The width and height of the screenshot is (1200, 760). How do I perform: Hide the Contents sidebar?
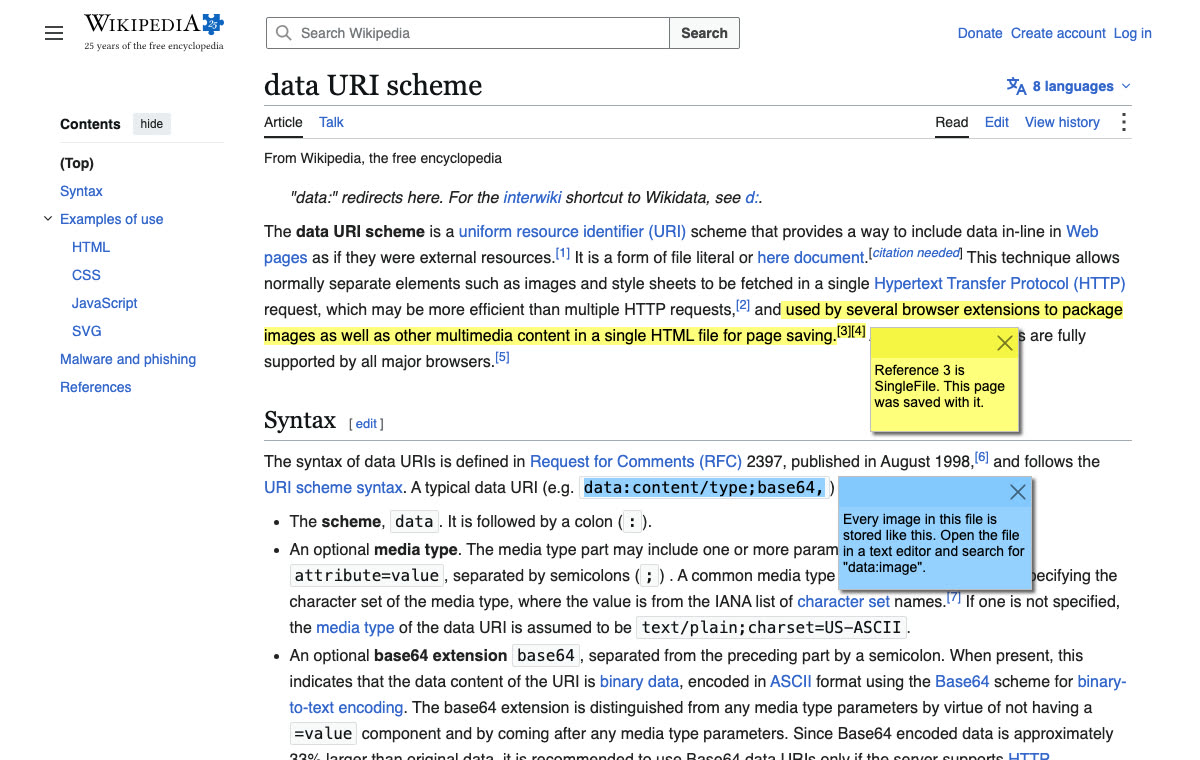151,124
